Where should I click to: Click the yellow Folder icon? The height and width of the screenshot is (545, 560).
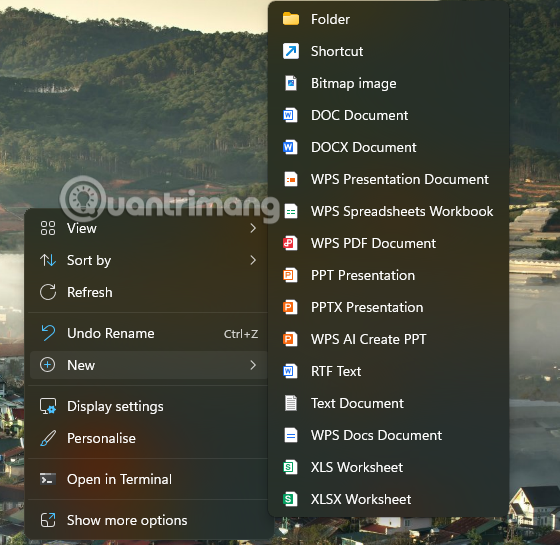pos(291,19)
